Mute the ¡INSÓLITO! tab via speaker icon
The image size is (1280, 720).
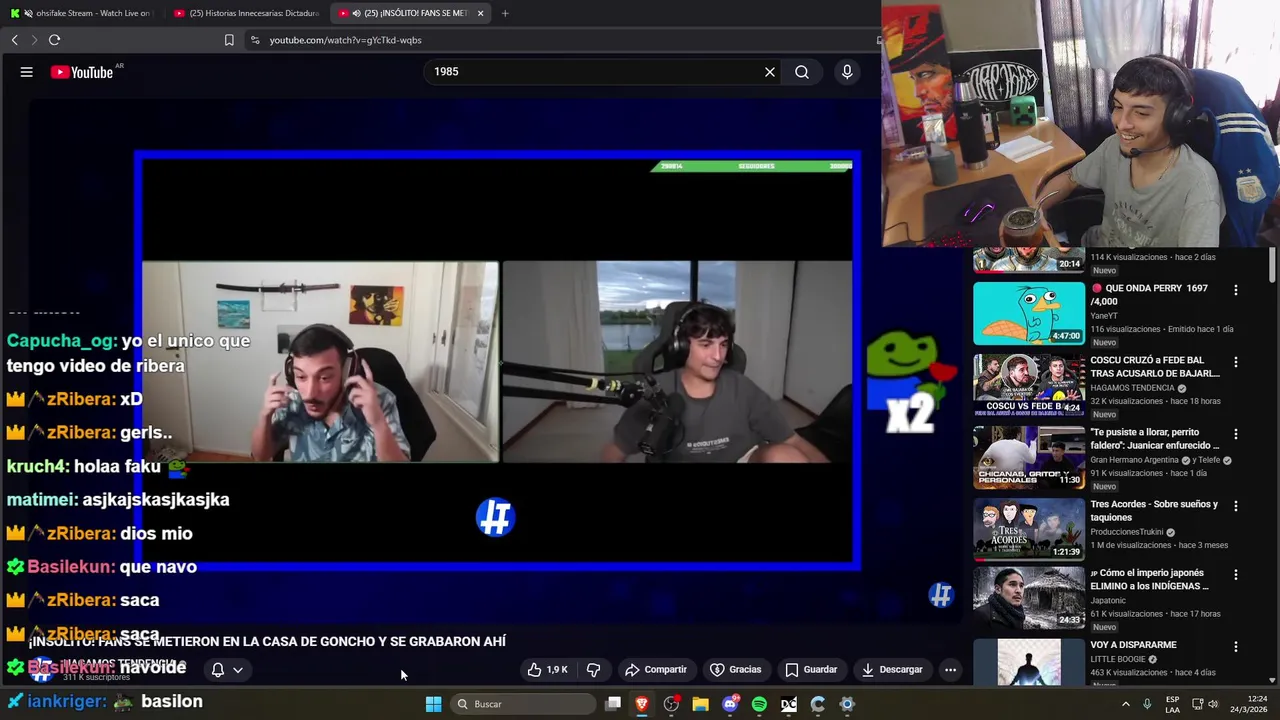357,13
